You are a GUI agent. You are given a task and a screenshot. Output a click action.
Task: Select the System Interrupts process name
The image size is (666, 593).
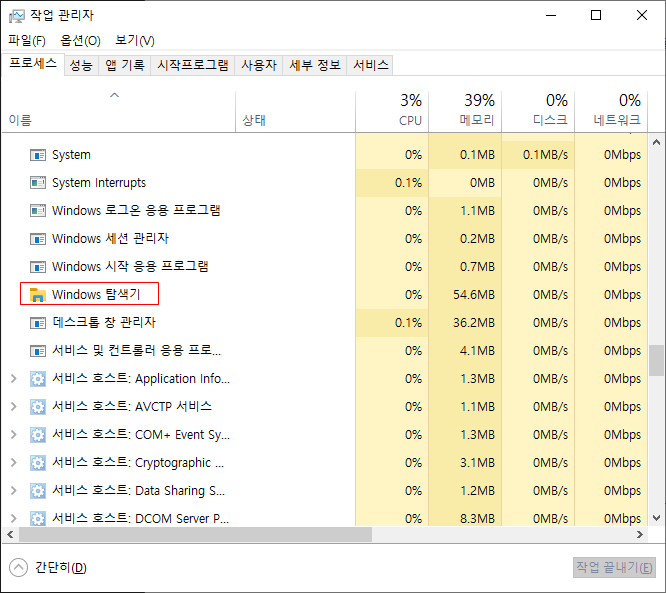[99, 183]
